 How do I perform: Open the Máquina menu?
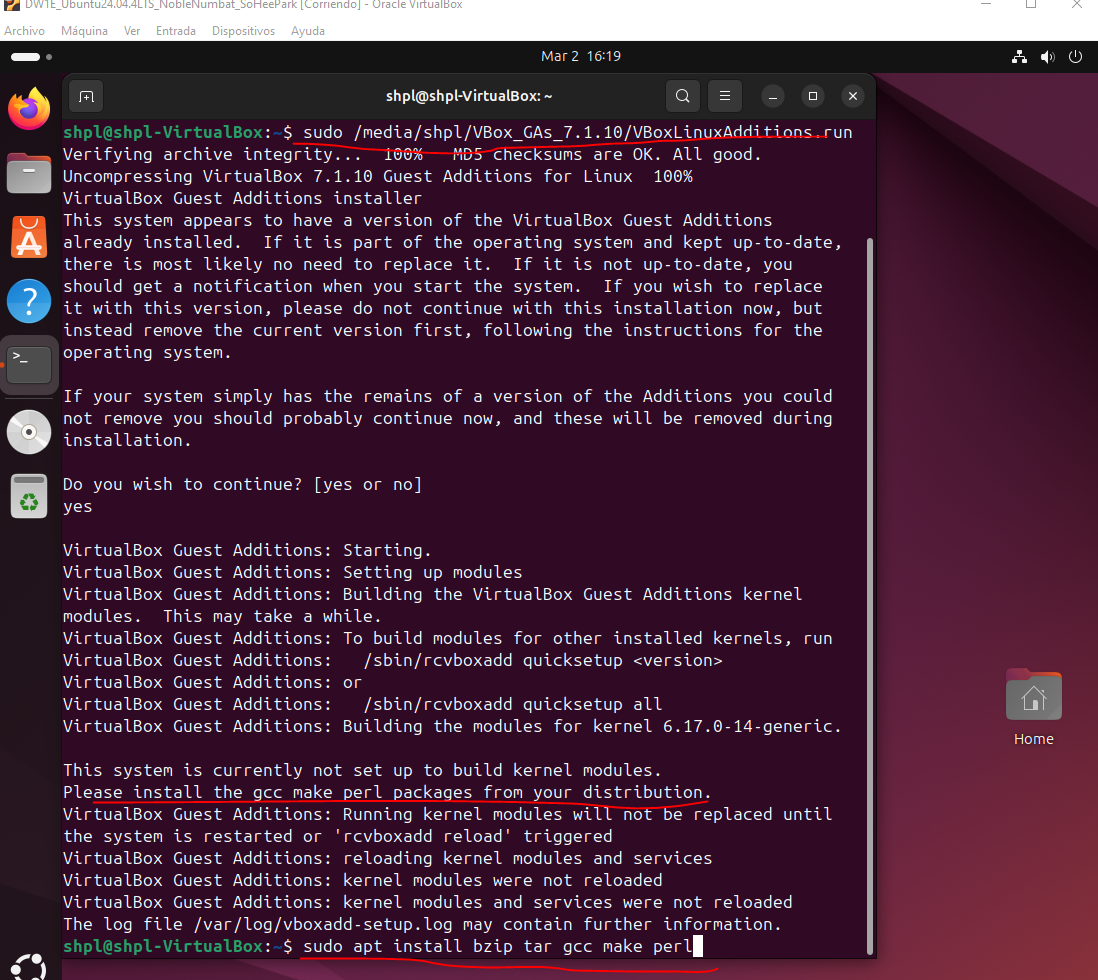click(x=84, y=31)
